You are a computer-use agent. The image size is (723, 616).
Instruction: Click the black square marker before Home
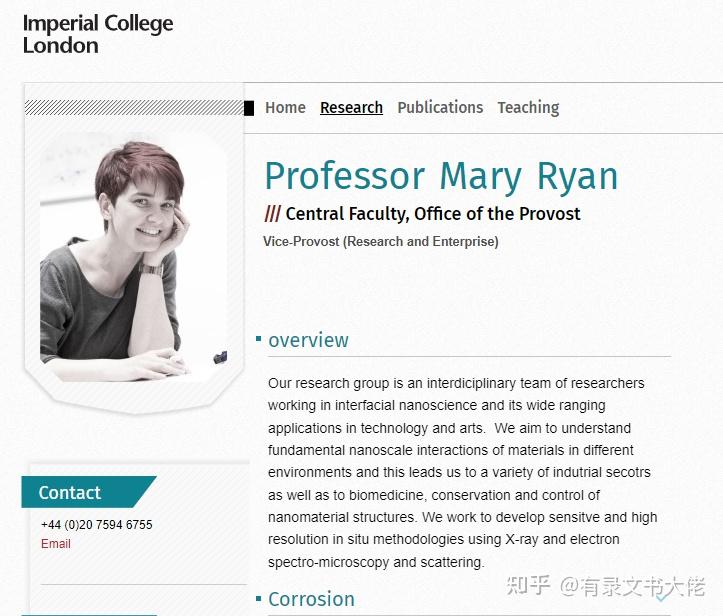point(249,108)
